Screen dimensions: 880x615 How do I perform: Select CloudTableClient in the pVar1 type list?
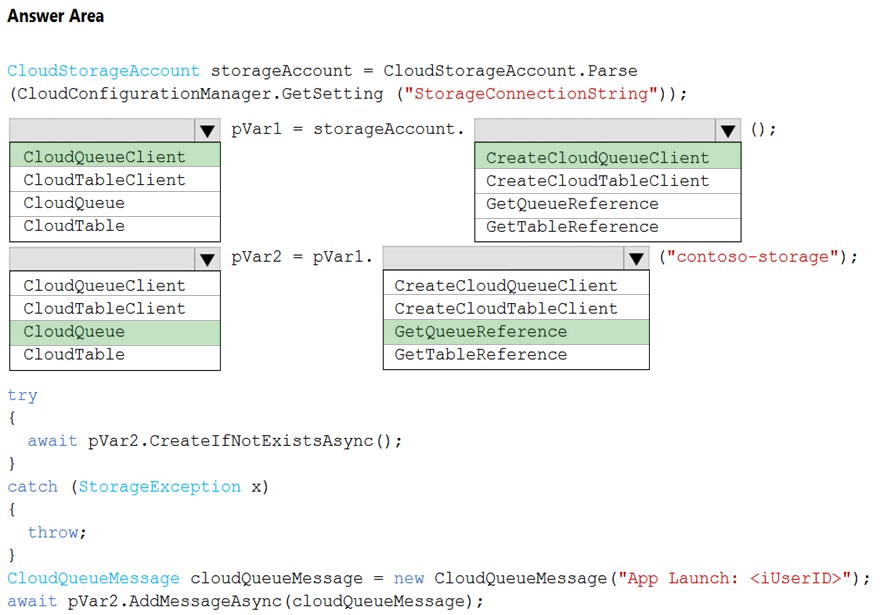pos(115,180)
